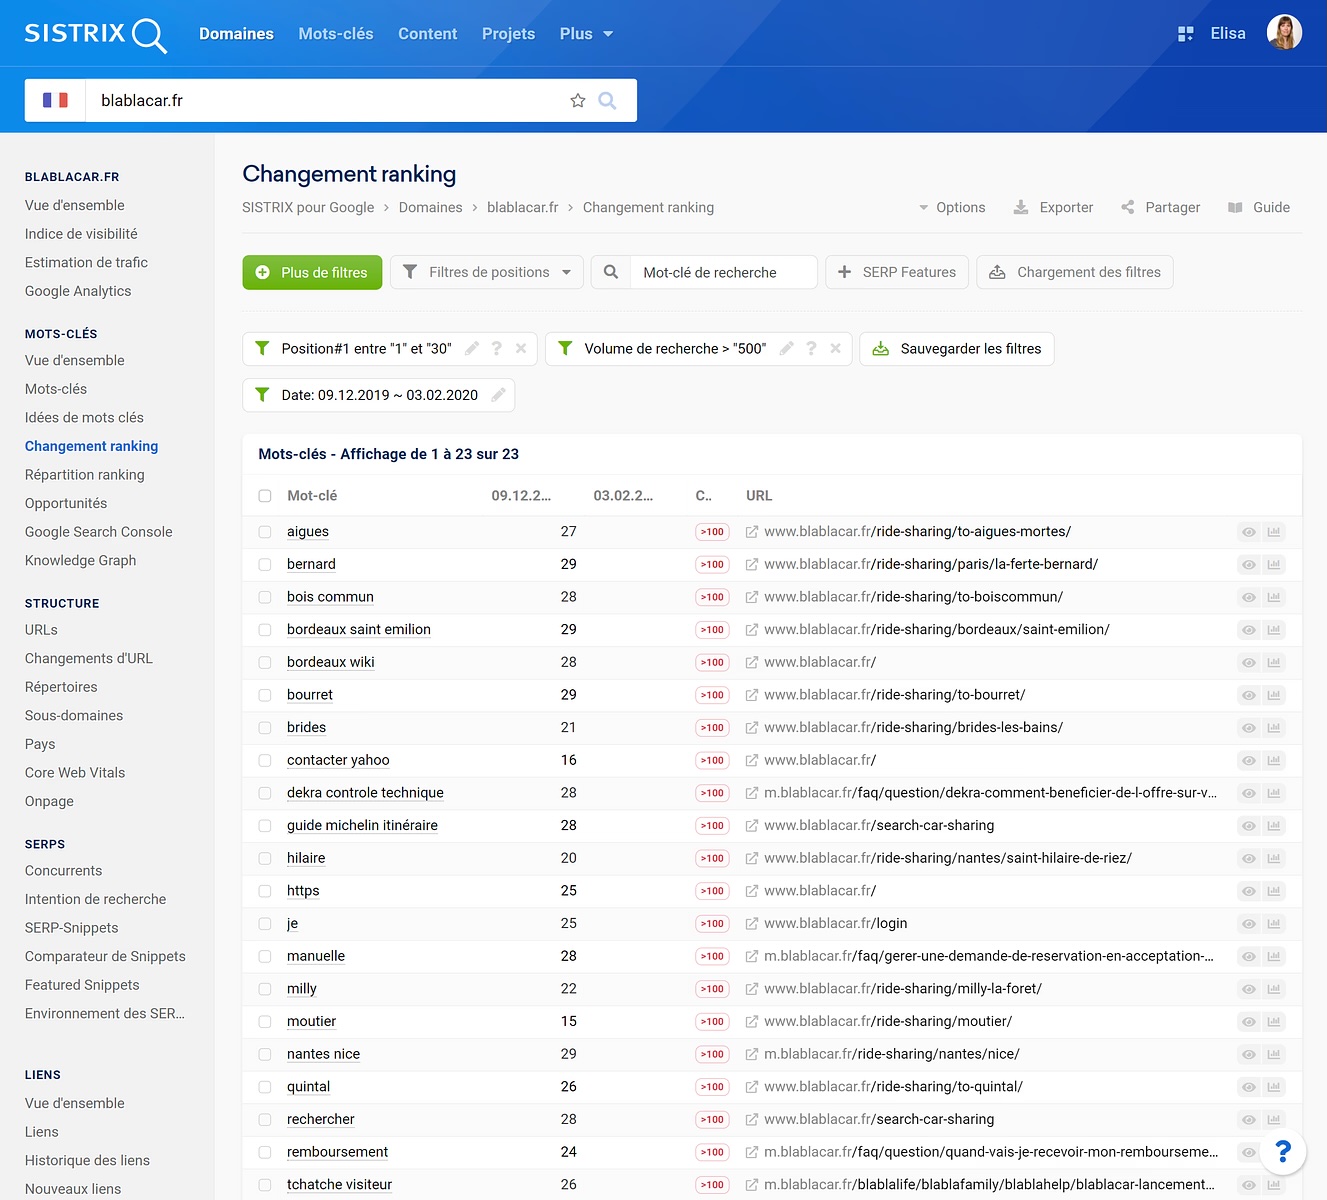Image resolution: width=1327 pixels, height=1200 pixels.
Task: Switch to Content tab
Action: 427,34
